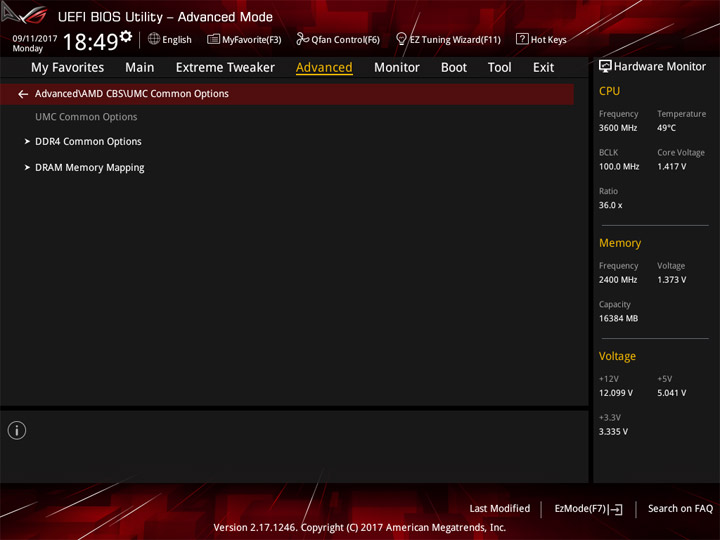720x540 pixels.
Task: Switch to Main tab
Action: 140,68
